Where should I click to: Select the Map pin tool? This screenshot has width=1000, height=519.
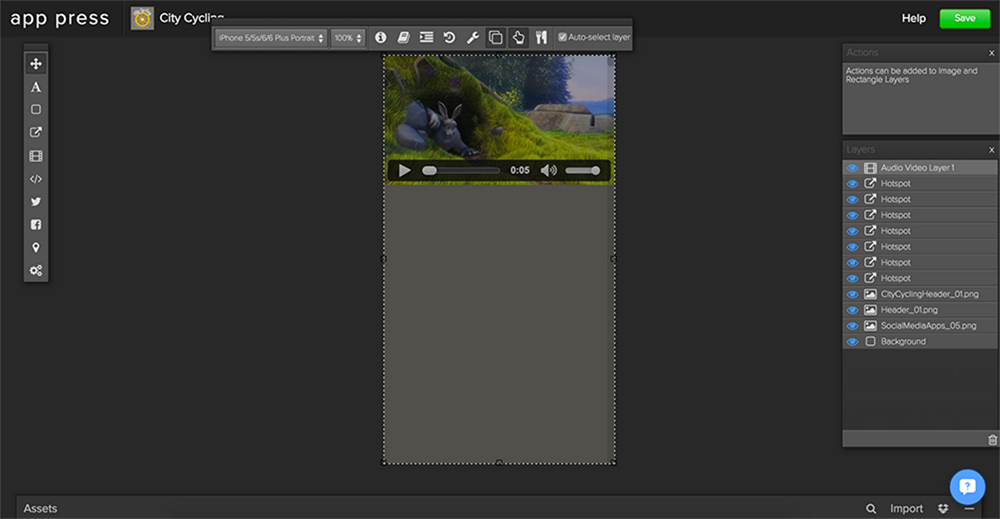pos(36,247)
